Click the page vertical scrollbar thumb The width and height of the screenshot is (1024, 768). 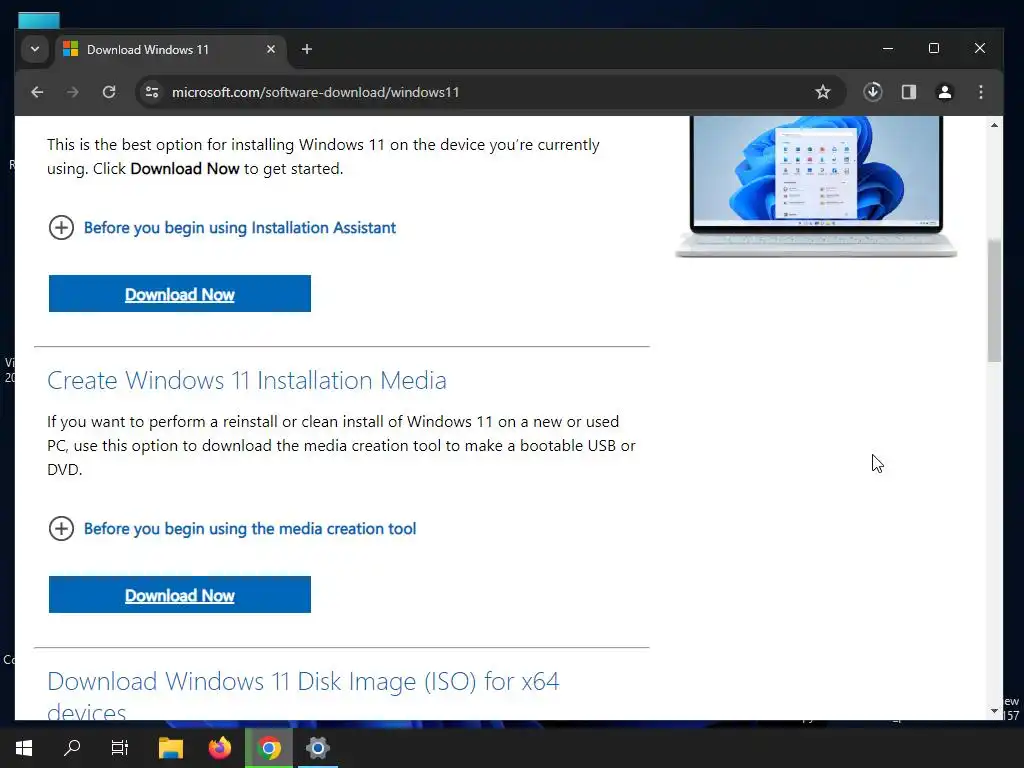pyautogui.click(x=994, y=300)
